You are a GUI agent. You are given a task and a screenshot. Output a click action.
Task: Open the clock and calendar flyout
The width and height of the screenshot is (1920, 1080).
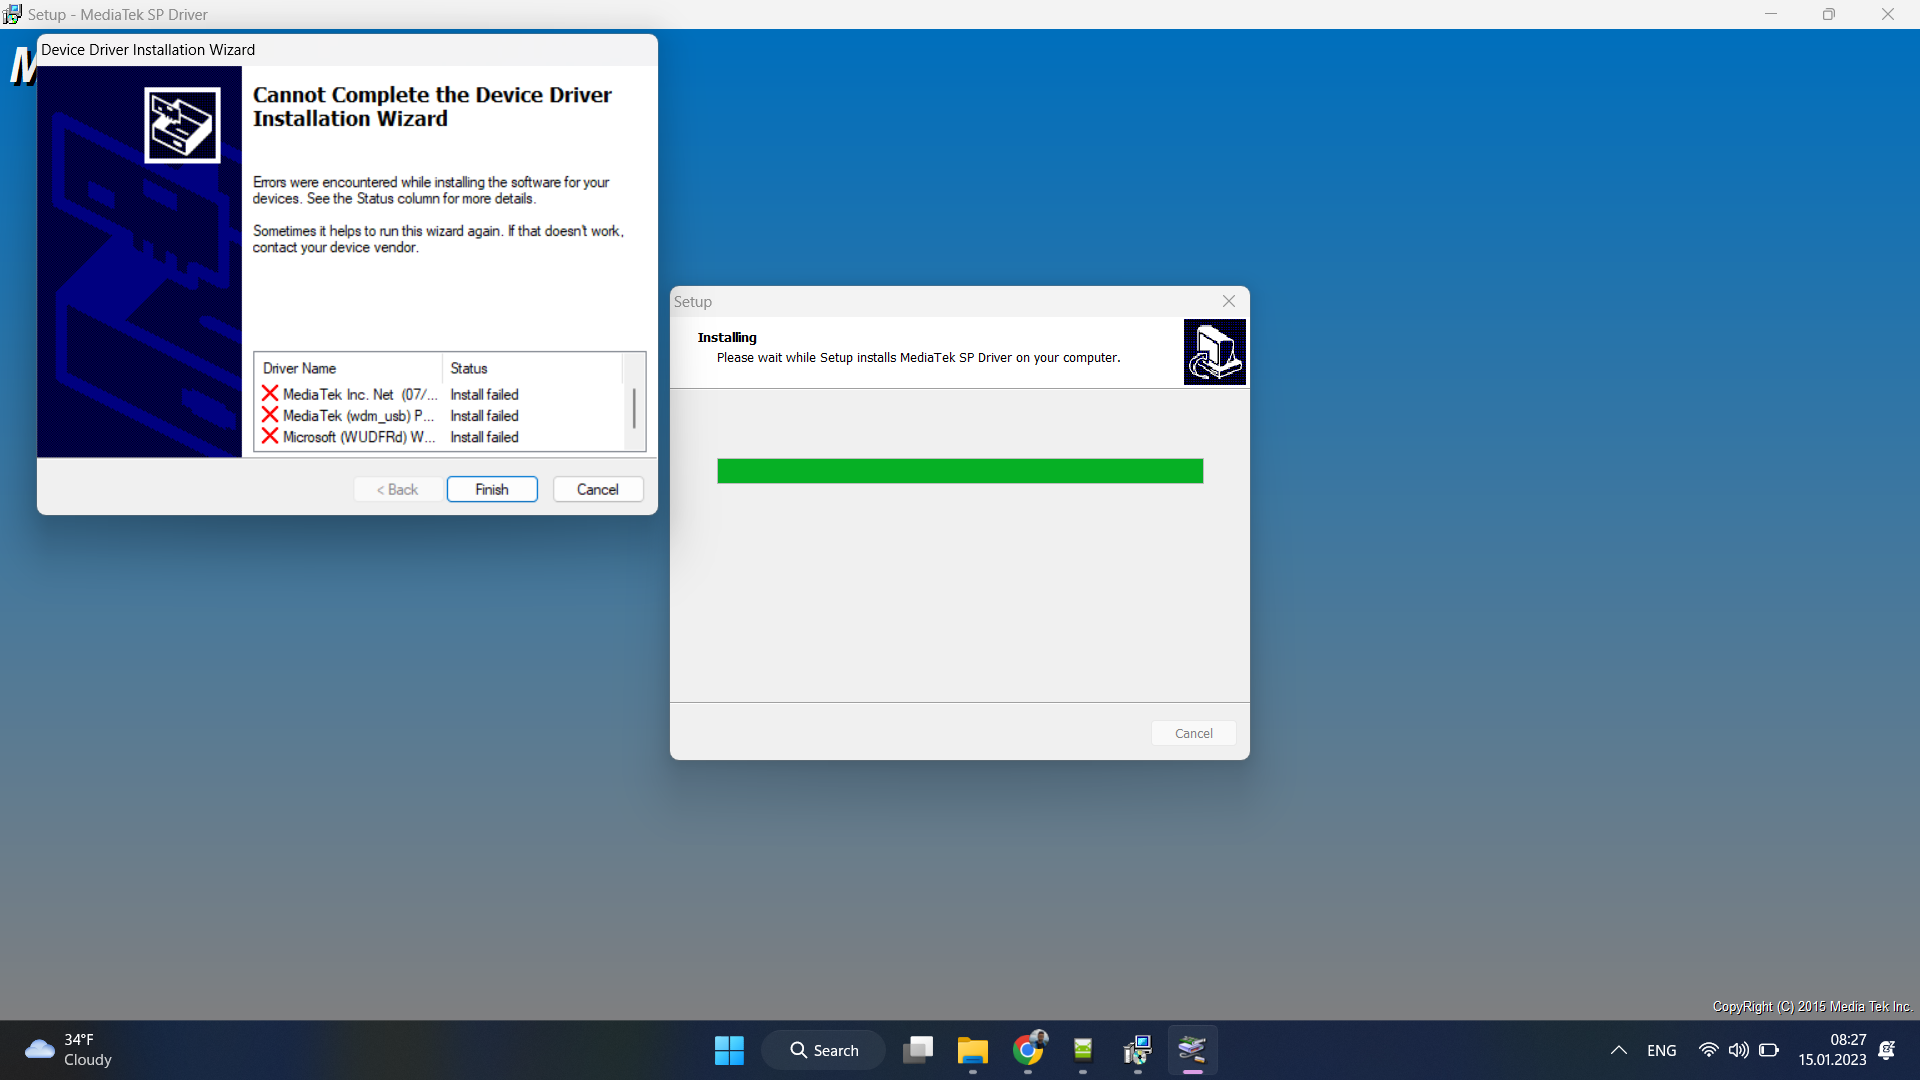click(x=1832, y=1050)
